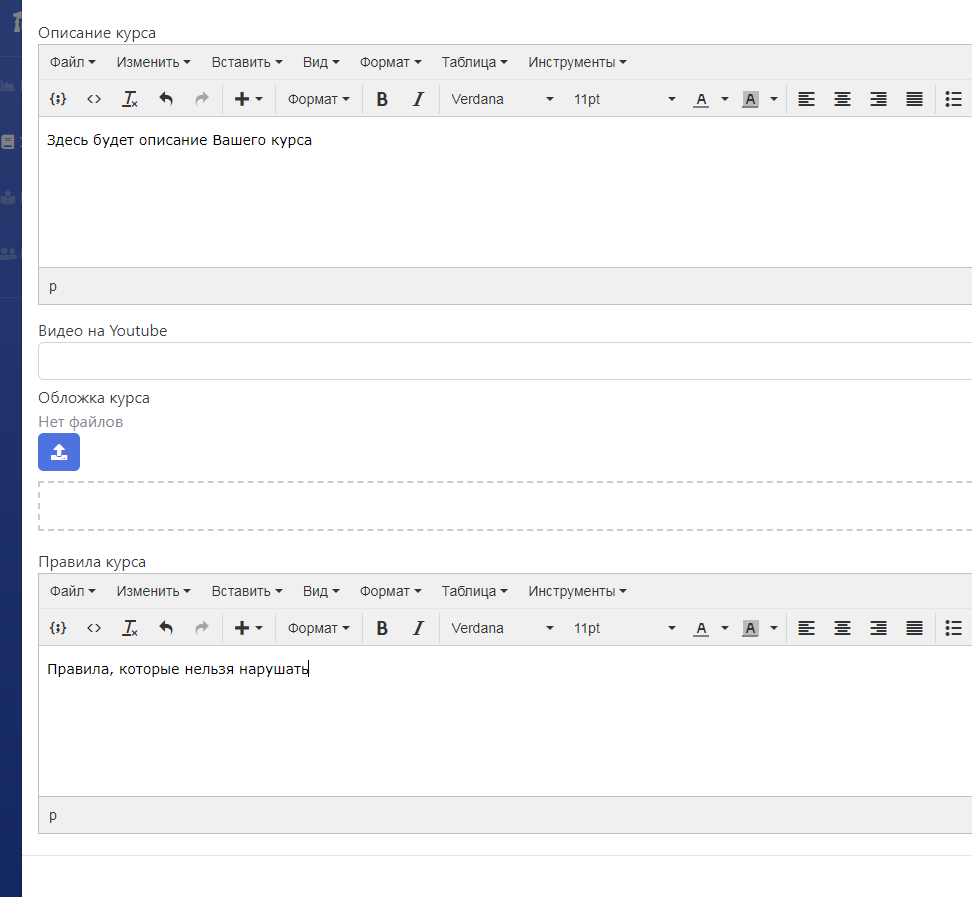Justify text in the course description editor

(x=914, y=99)
